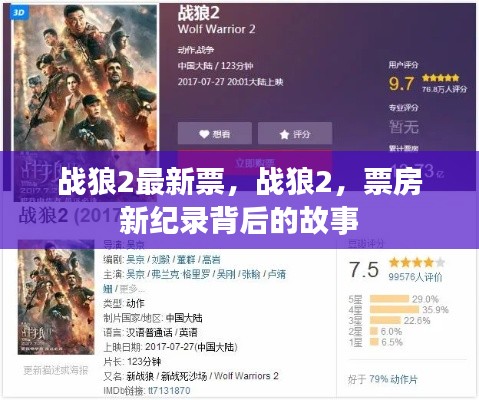Open the small Douban movie poster
This screenshot has height=400, width=479.
click(x=56, y=297)
